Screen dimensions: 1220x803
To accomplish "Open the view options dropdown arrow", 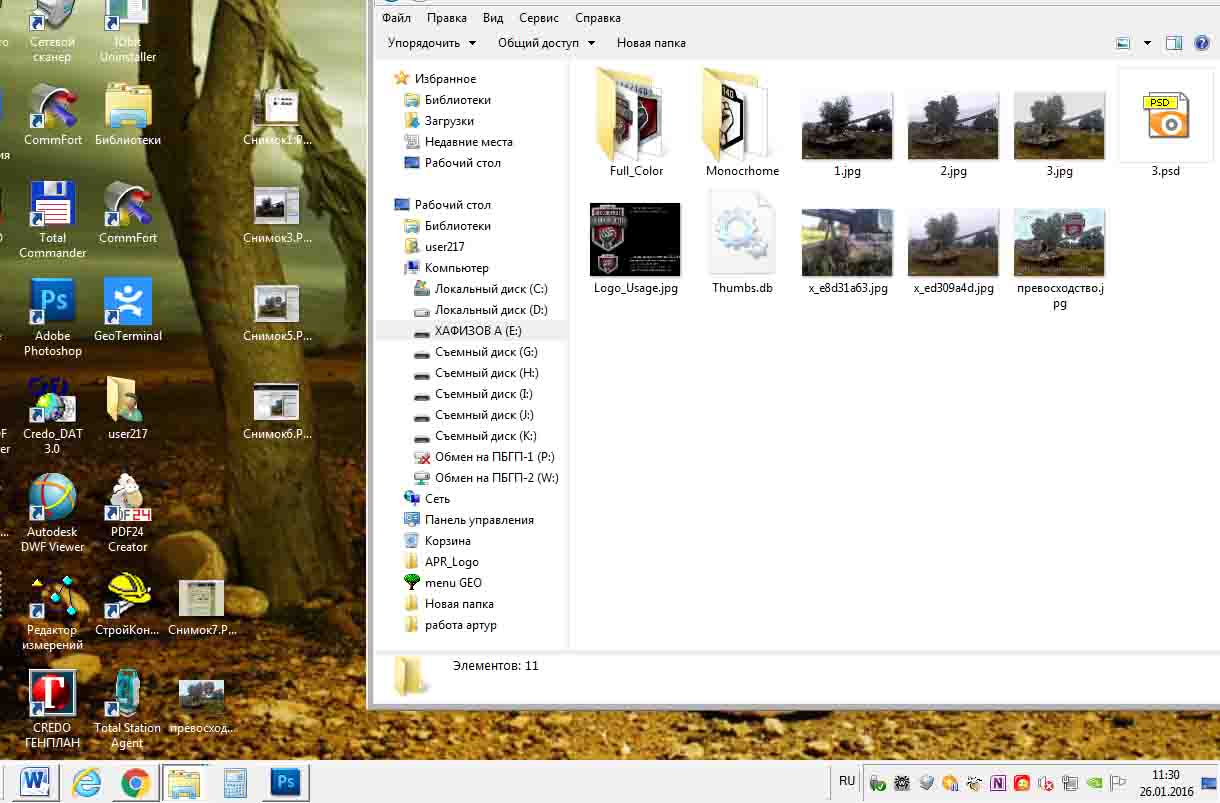I will tap(1147, 43).
